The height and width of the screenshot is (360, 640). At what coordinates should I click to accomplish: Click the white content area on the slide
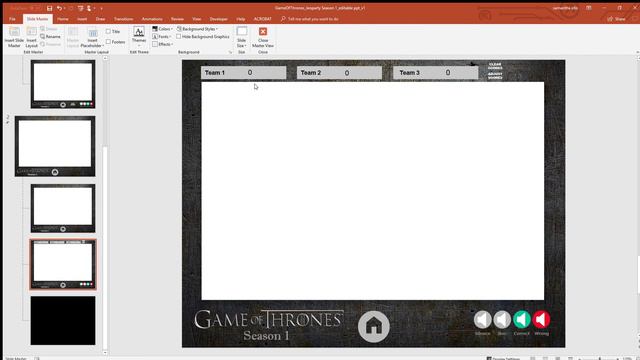(373, 191)
